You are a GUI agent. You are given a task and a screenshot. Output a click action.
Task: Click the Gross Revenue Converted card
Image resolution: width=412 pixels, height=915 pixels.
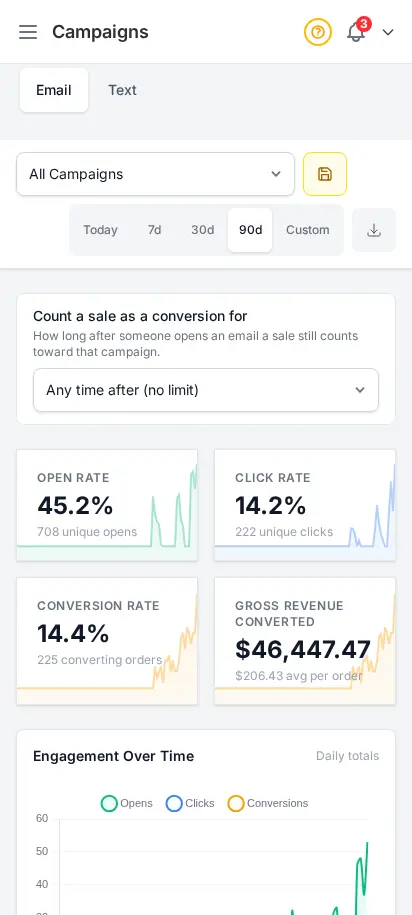pos(305,641)
